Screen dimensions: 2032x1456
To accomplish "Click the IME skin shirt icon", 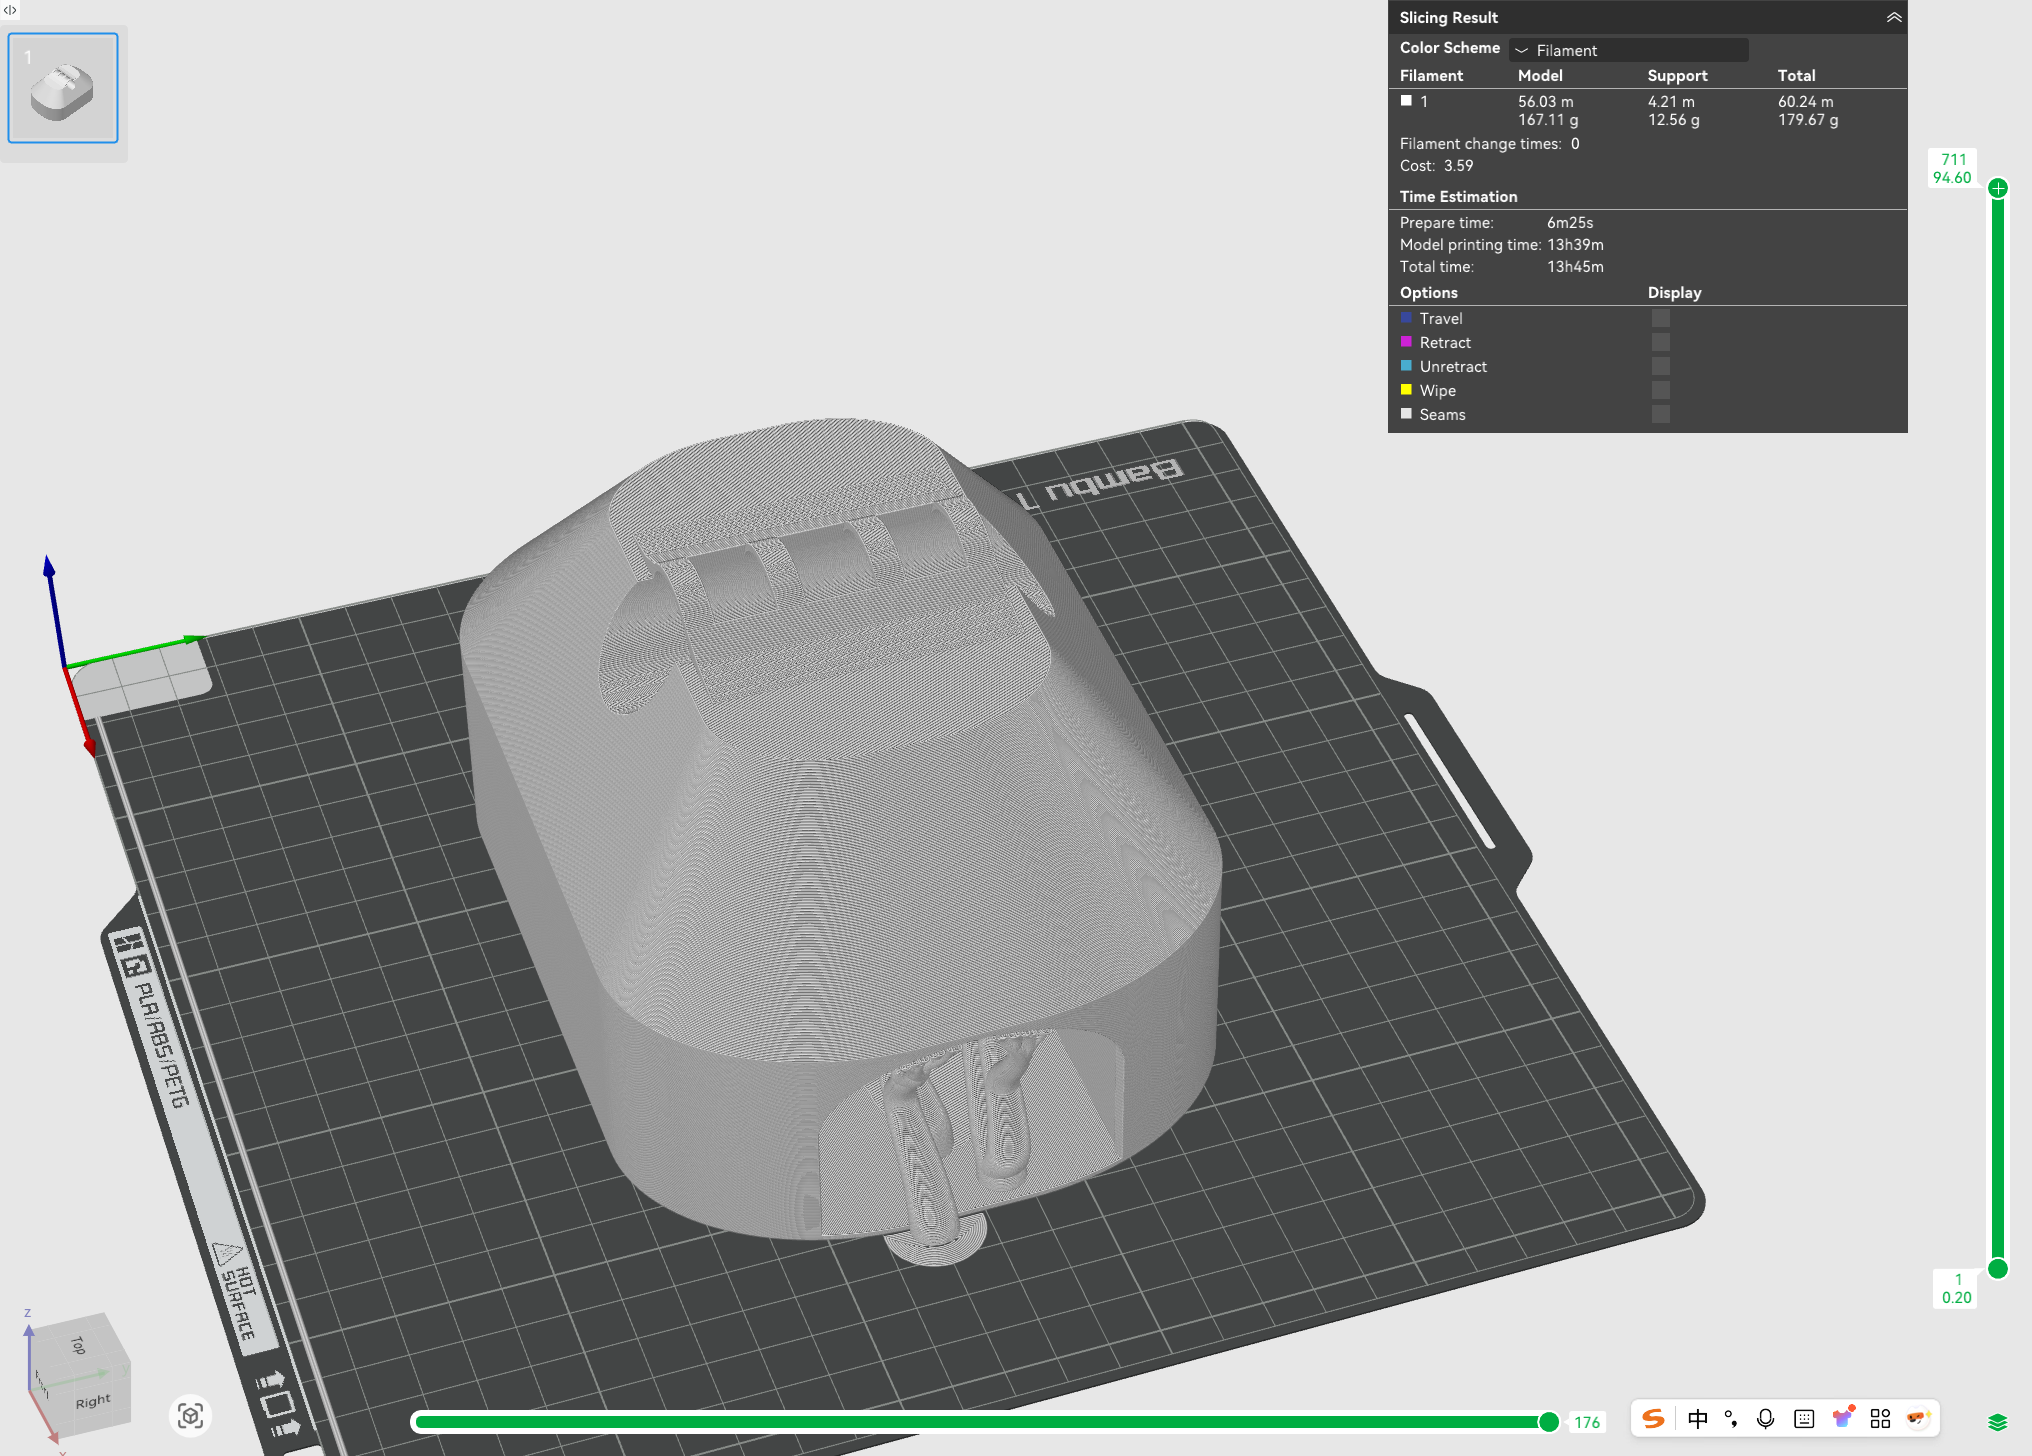I will (1841, 1418).
